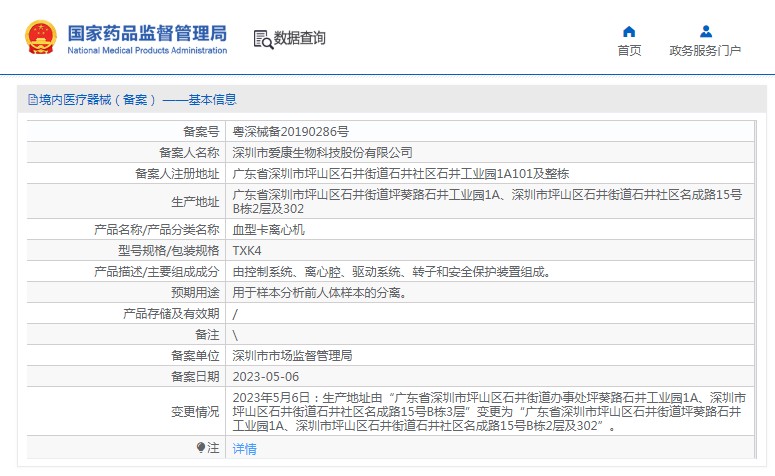
Task: Go to 首页 text link
Action: [x=629, y=50]
